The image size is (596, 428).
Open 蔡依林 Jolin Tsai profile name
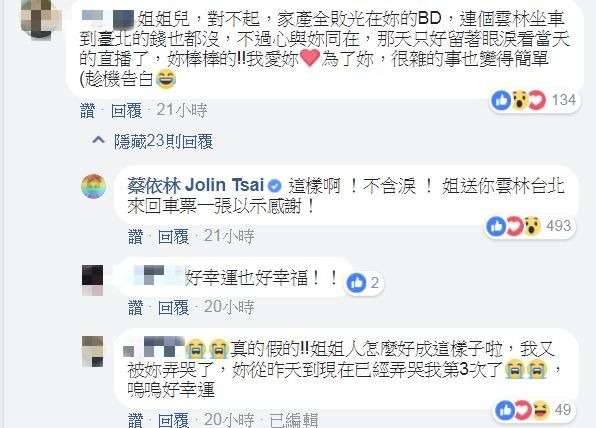pyautogui.click(x=195, y=185)
